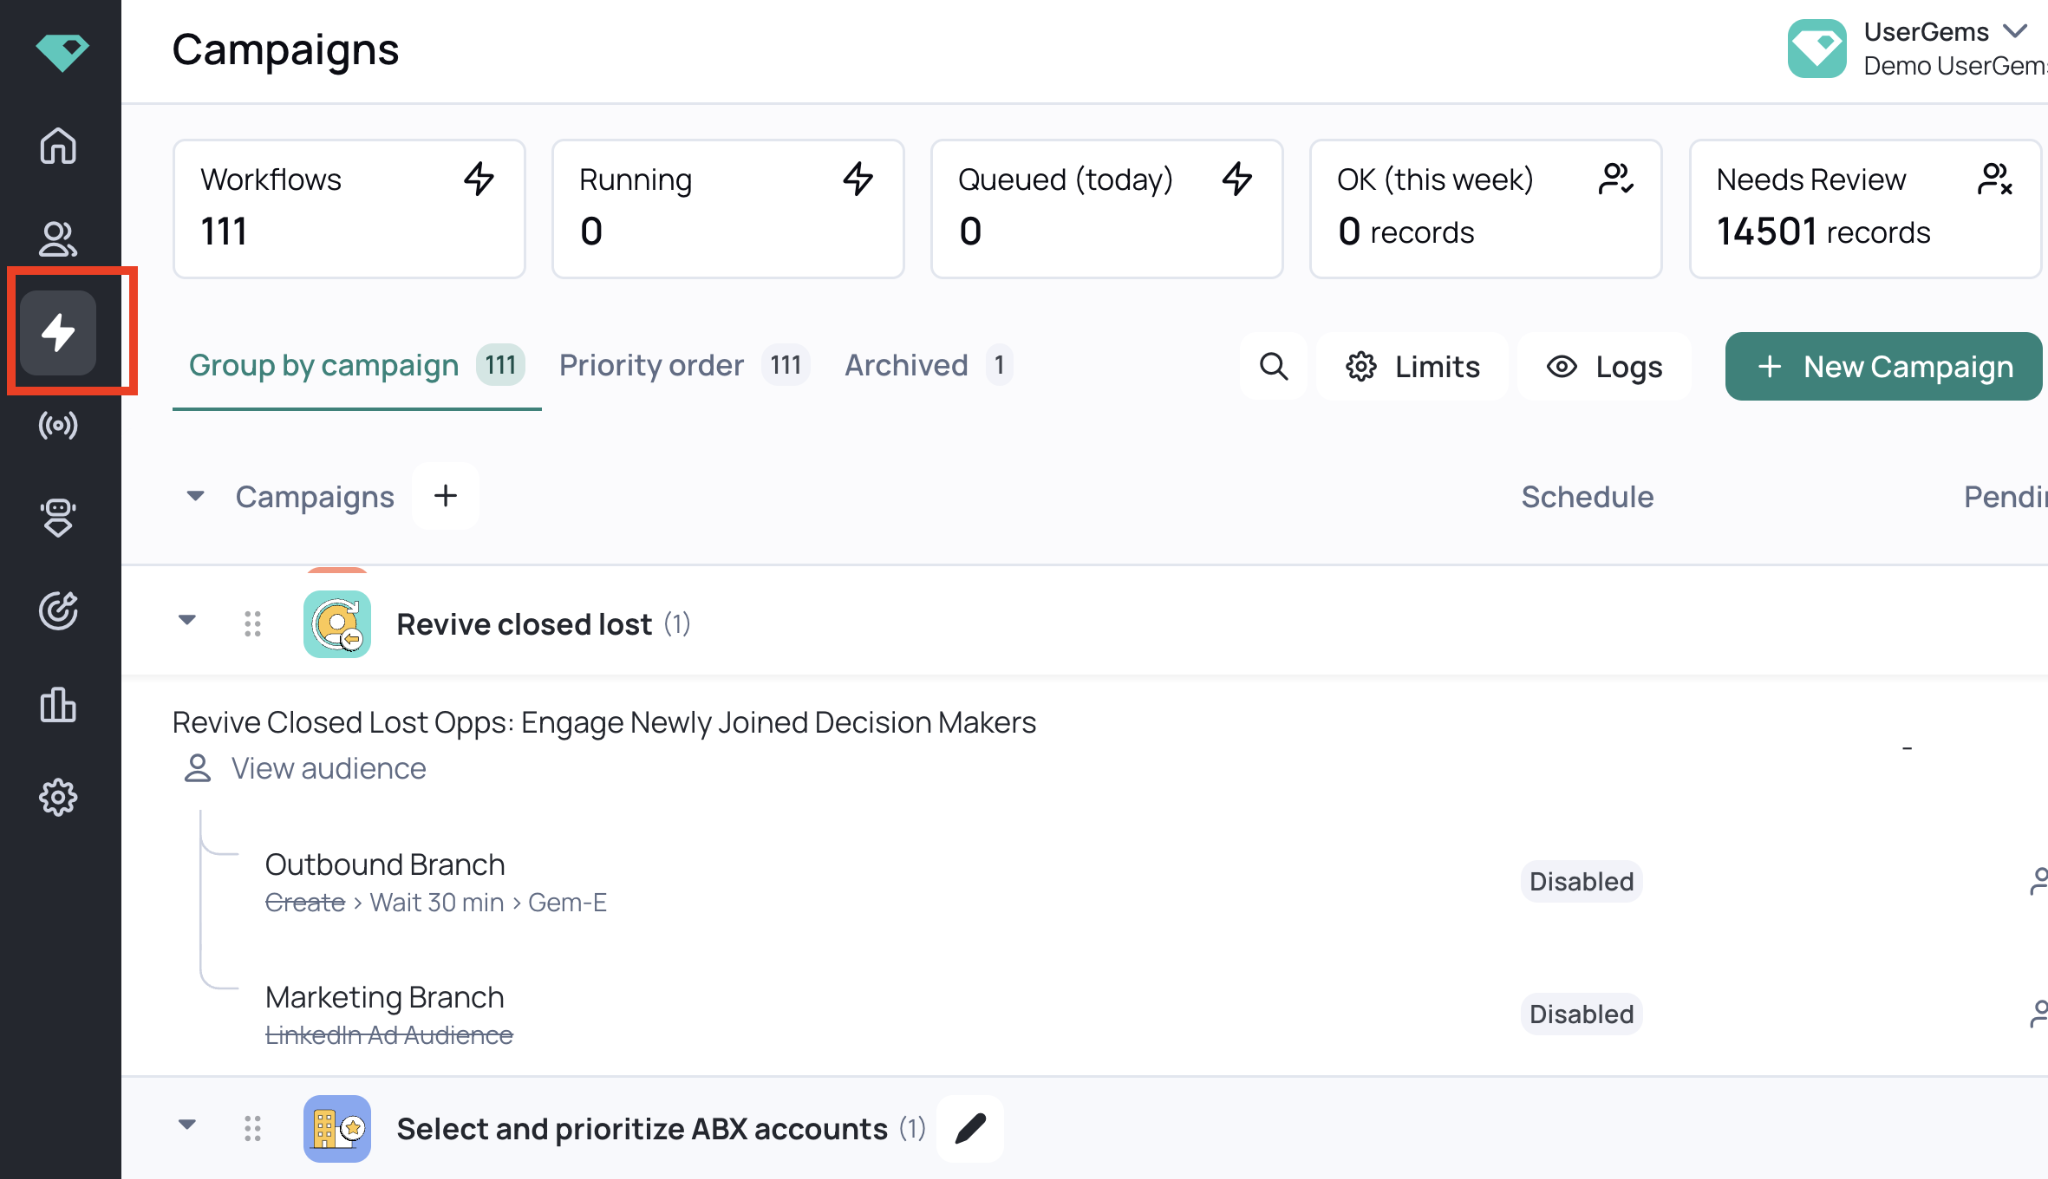Click Revive Closed Lost Opps workflow title
Screen dimensions: 2048x1179
click(x=604, y=722)
